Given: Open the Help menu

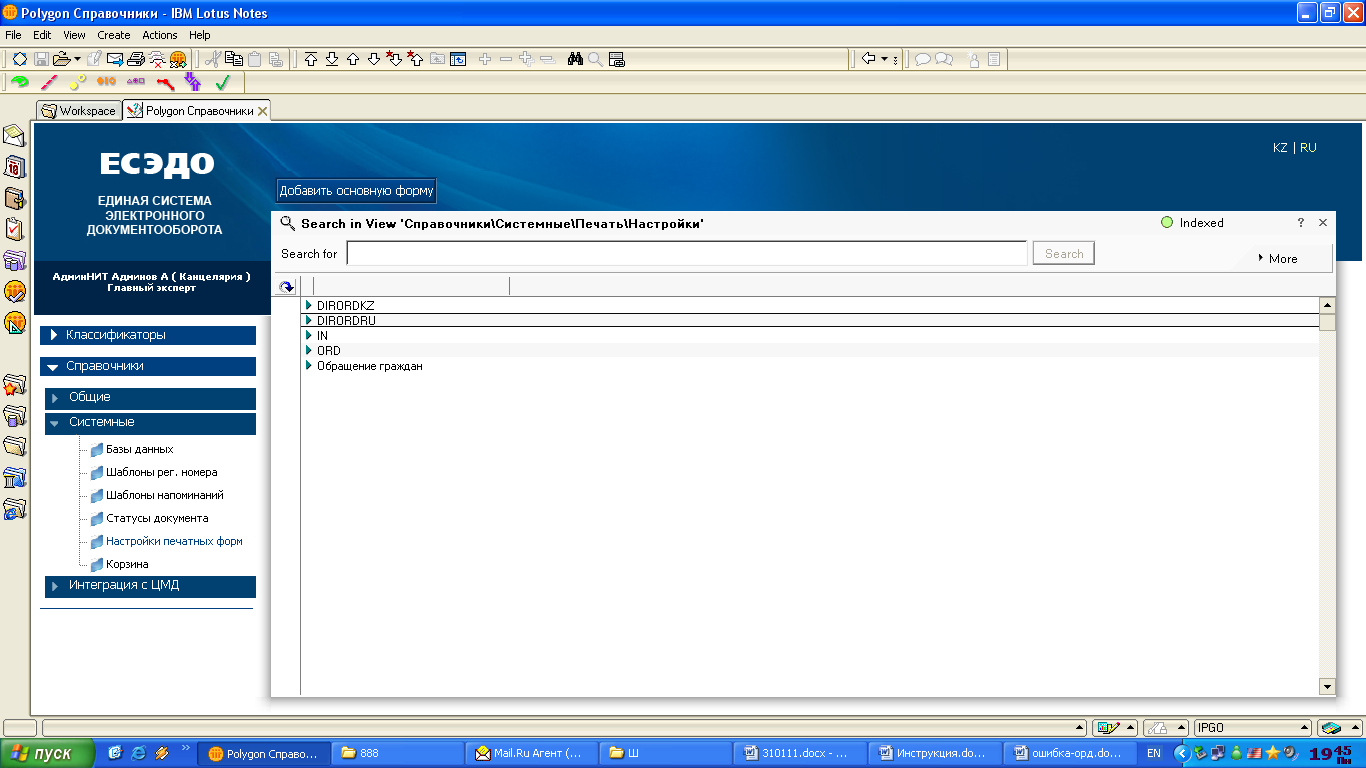Looking at the screenshot, I should (200, 35).
